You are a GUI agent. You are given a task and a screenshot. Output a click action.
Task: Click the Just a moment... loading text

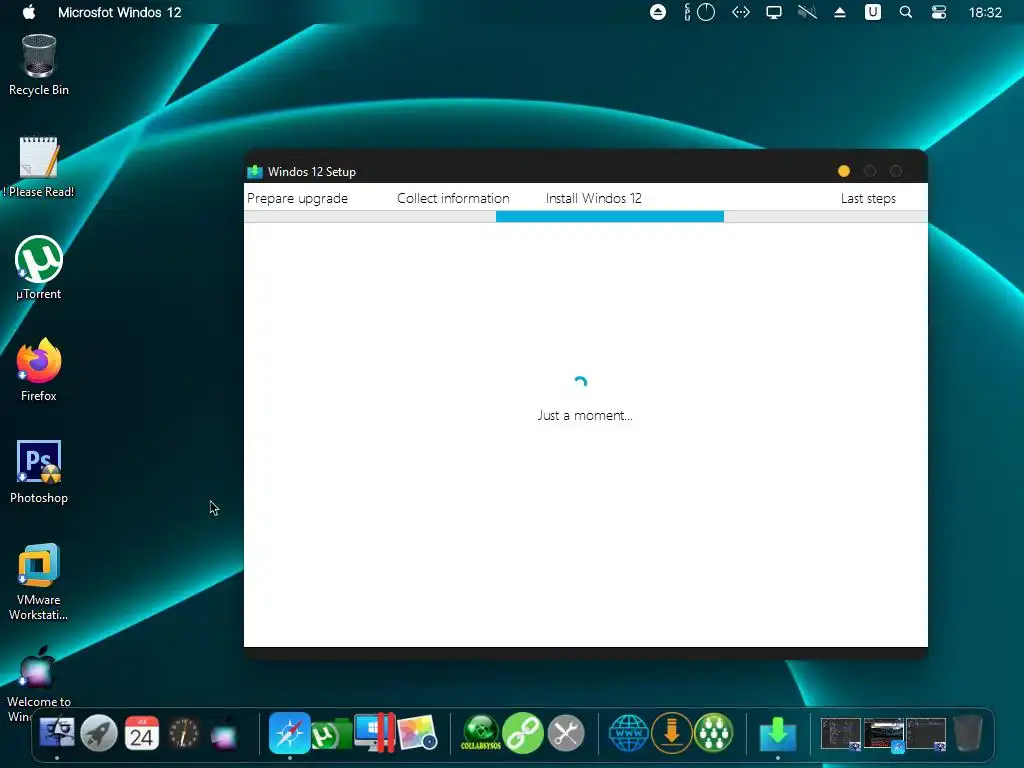pos(585,415)
